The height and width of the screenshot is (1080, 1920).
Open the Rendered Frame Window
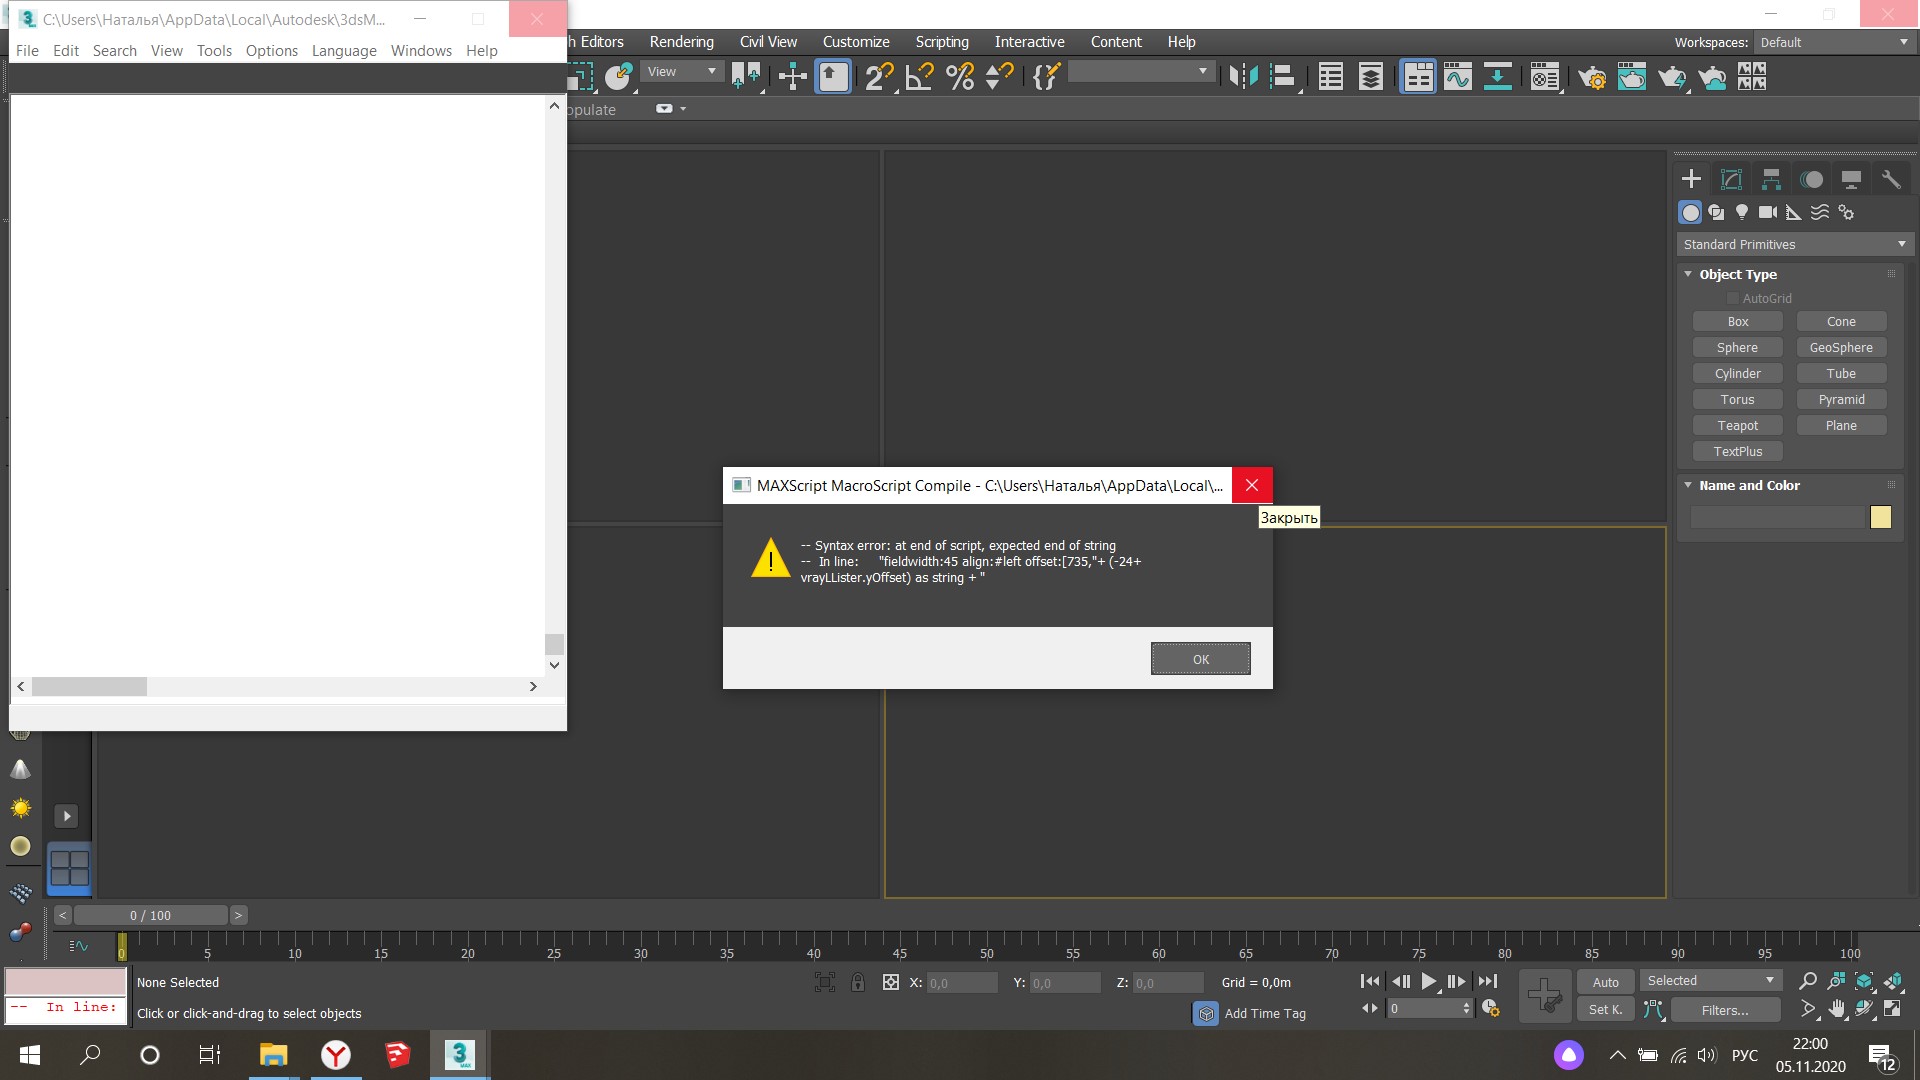click(x=1632, y=77)
